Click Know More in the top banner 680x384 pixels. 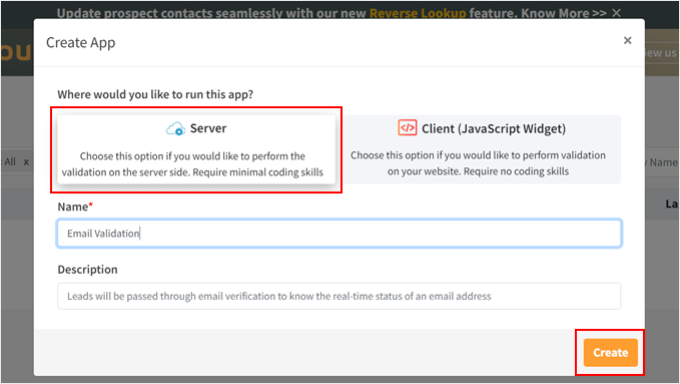(563, 13)
